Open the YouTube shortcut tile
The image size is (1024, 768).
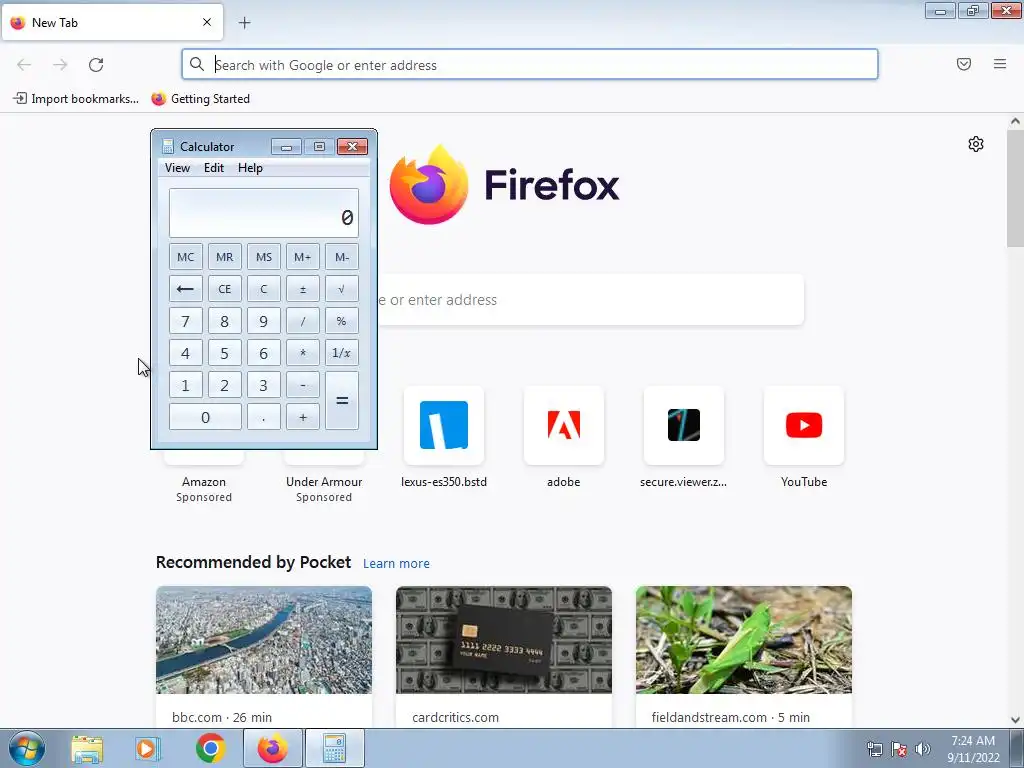[804, 426]
